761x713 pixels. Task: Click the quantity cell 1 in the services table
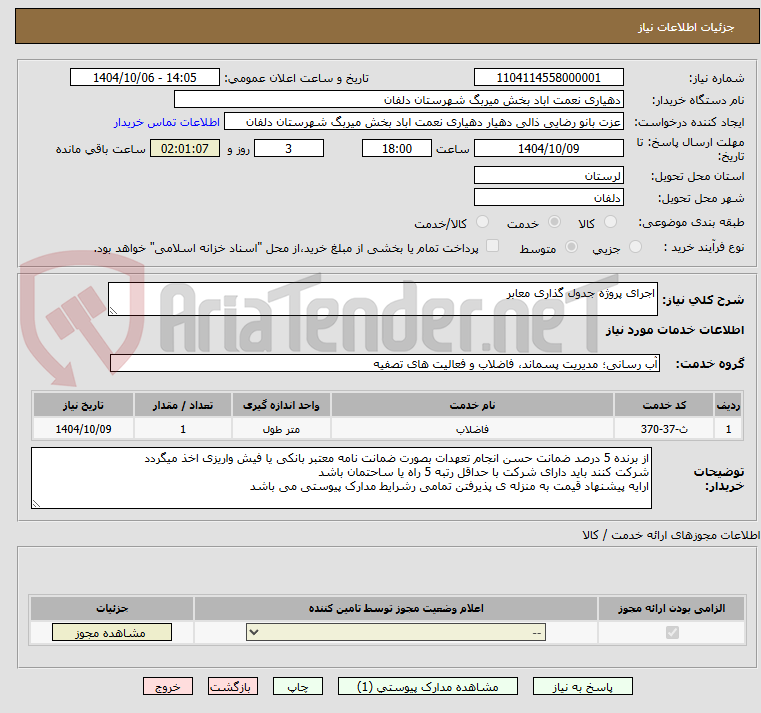[x=182, y=429]
